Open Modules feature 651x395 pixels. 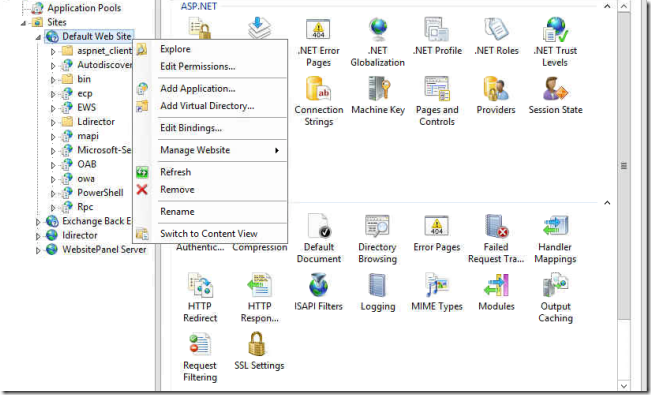496,293
